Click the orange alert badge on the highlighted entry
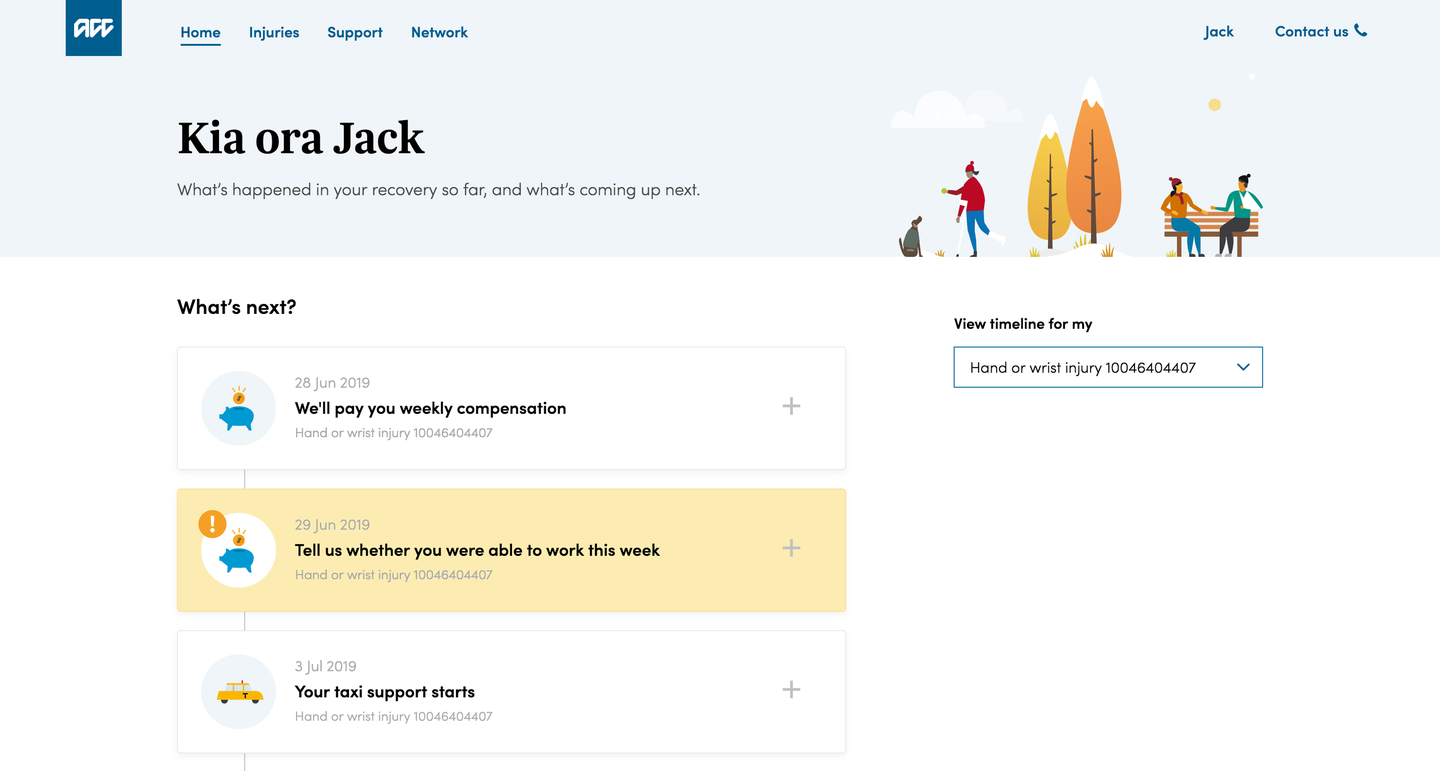 pos(211,522)
